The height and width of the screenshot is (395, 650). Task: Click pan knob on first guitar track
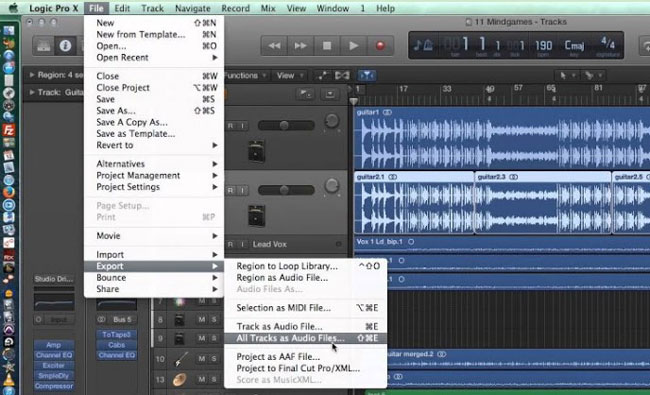pos(332,121)
